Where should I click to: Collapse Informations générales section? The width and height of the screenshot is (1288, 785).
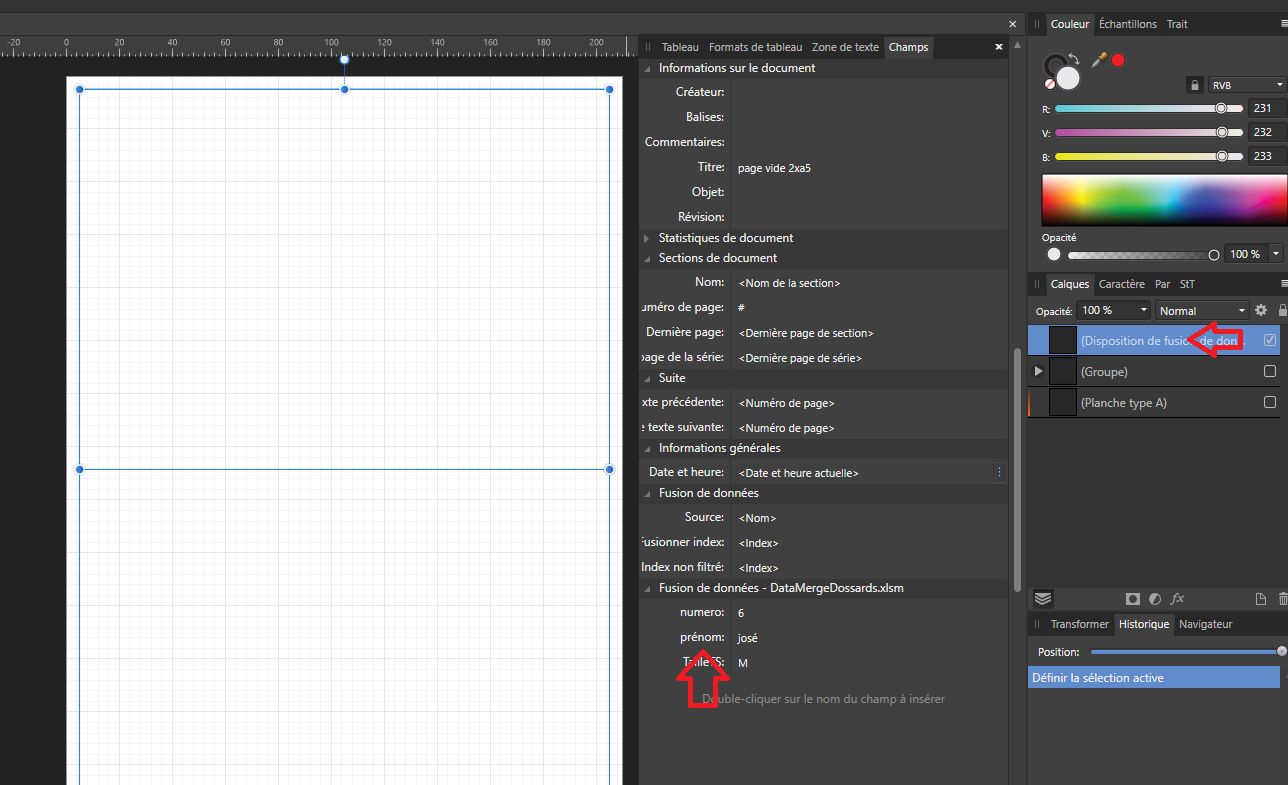[x=647, y=448]
